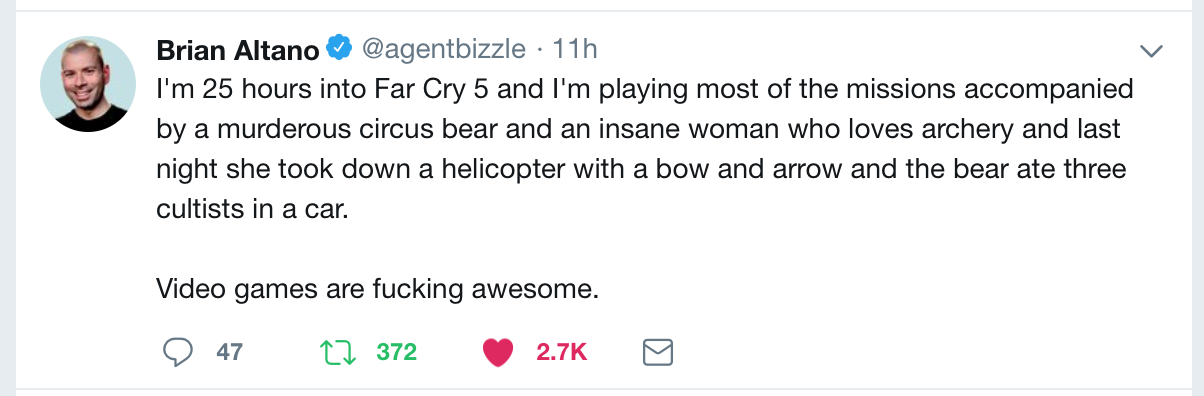
Task: Click the 372 retweets count
Action: click(x=396, y=352)
